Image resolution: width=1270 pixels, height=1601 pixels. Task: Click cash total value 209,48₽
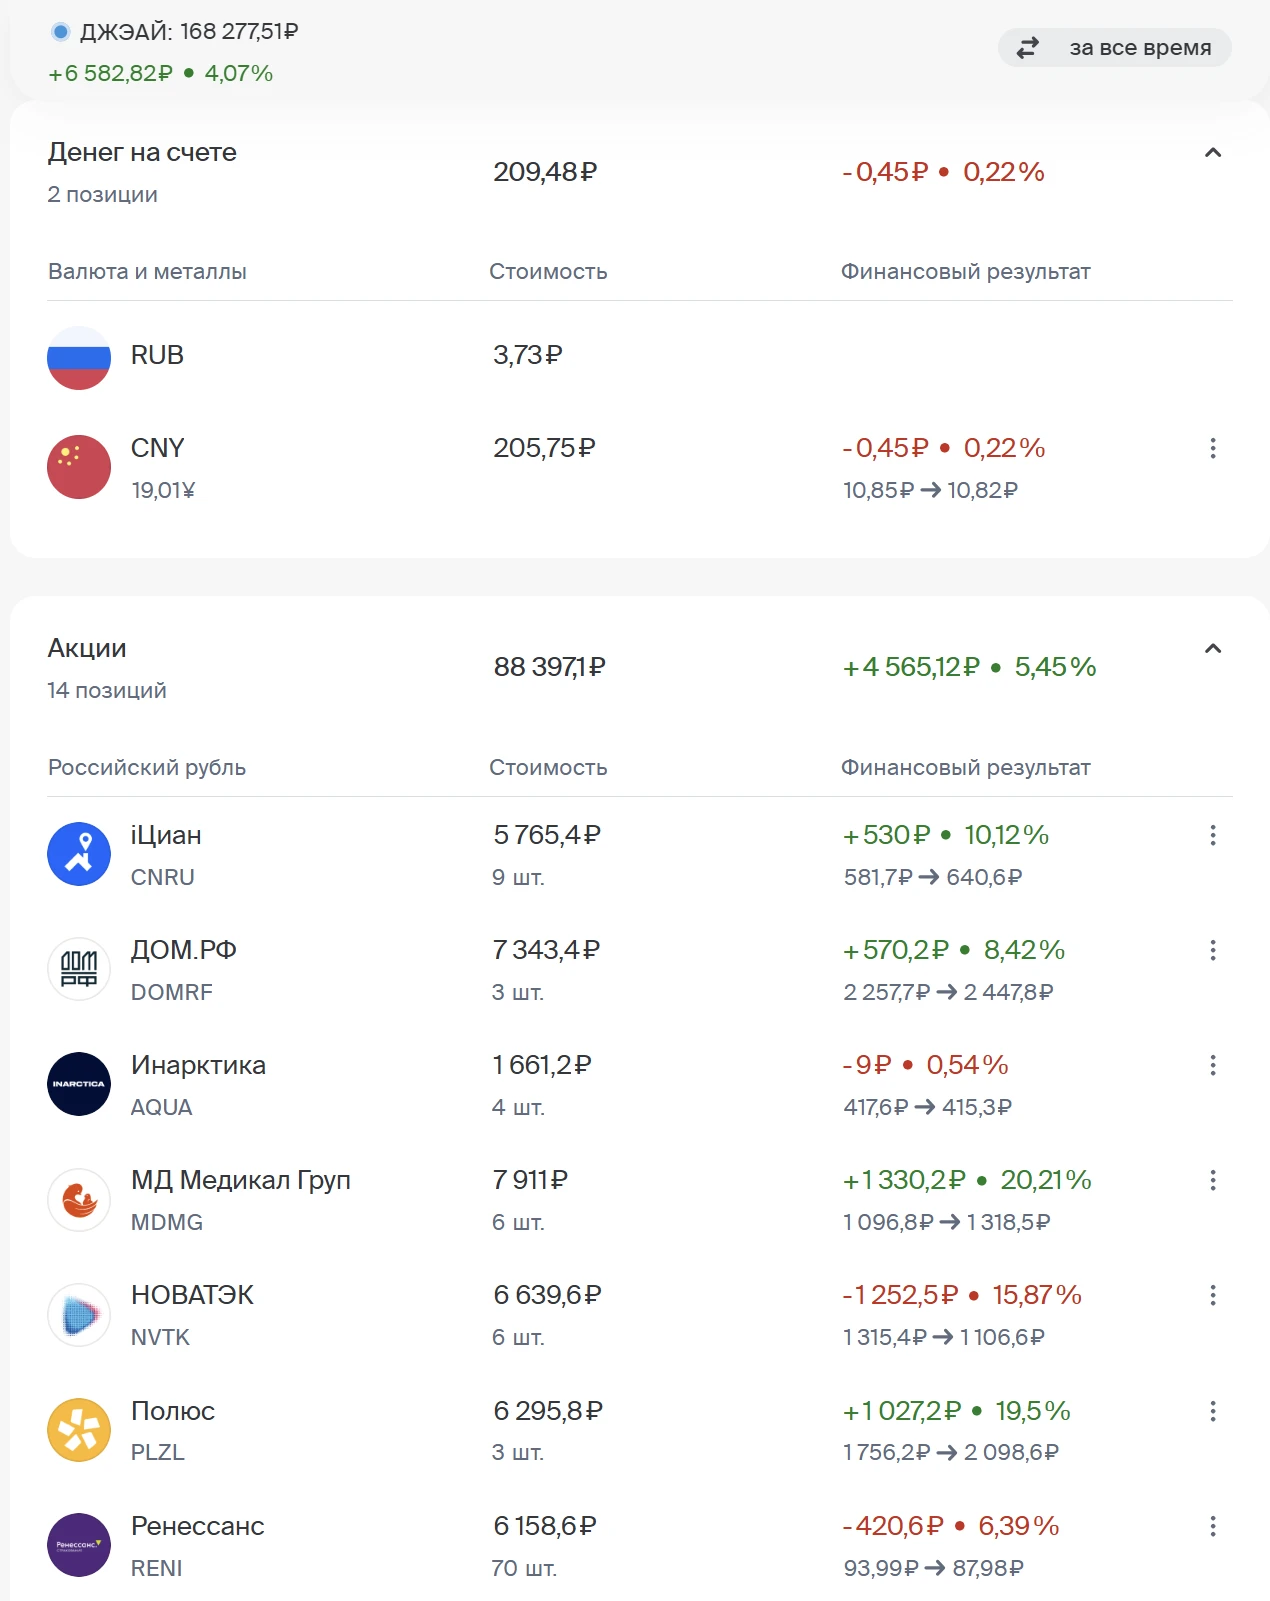click(545, 172)
